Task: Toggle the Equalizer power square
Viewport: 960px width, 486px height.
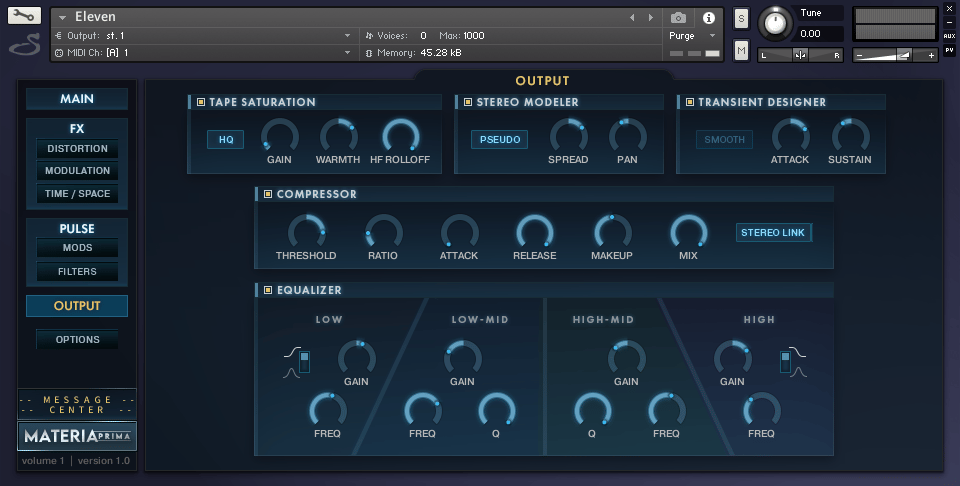Action: click(x=268, y=290)
